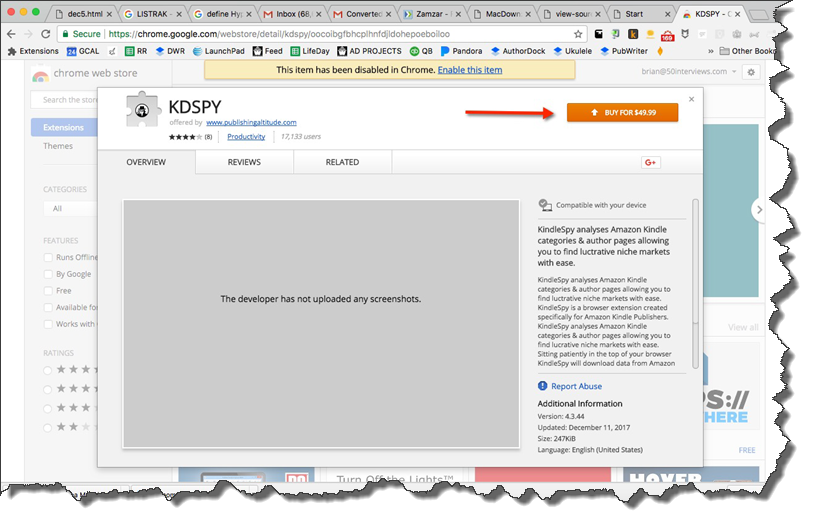Close the KDSPY detail dialog

(691, 99)
